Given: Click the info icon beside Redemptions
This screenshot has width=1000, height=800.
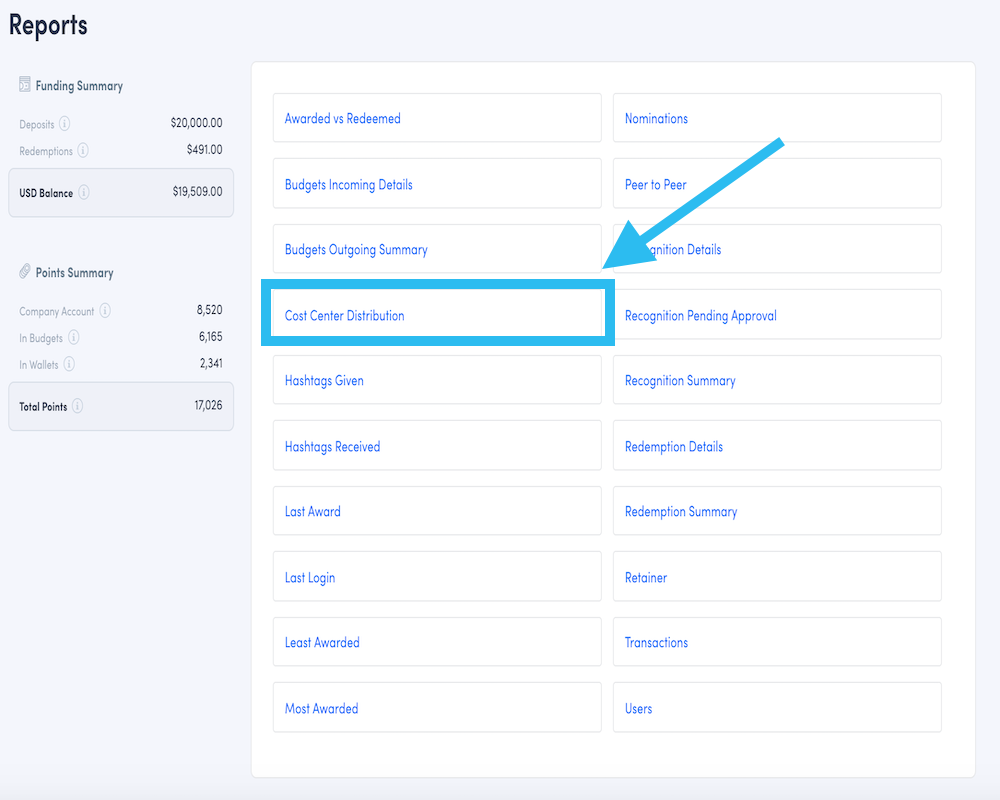Looking at the screenshot, I should tap(82, 150).
